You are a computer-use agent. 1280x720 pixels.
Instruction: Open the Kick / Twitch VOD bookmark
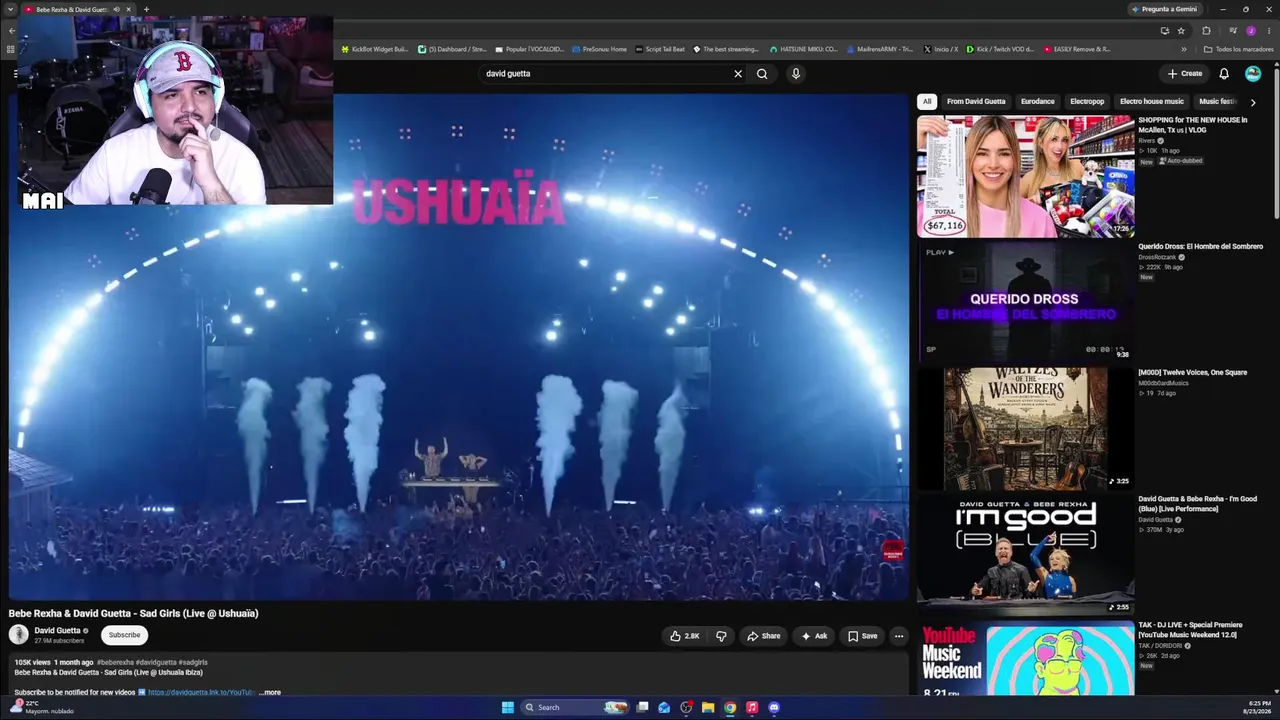(x=1000, y=49)
